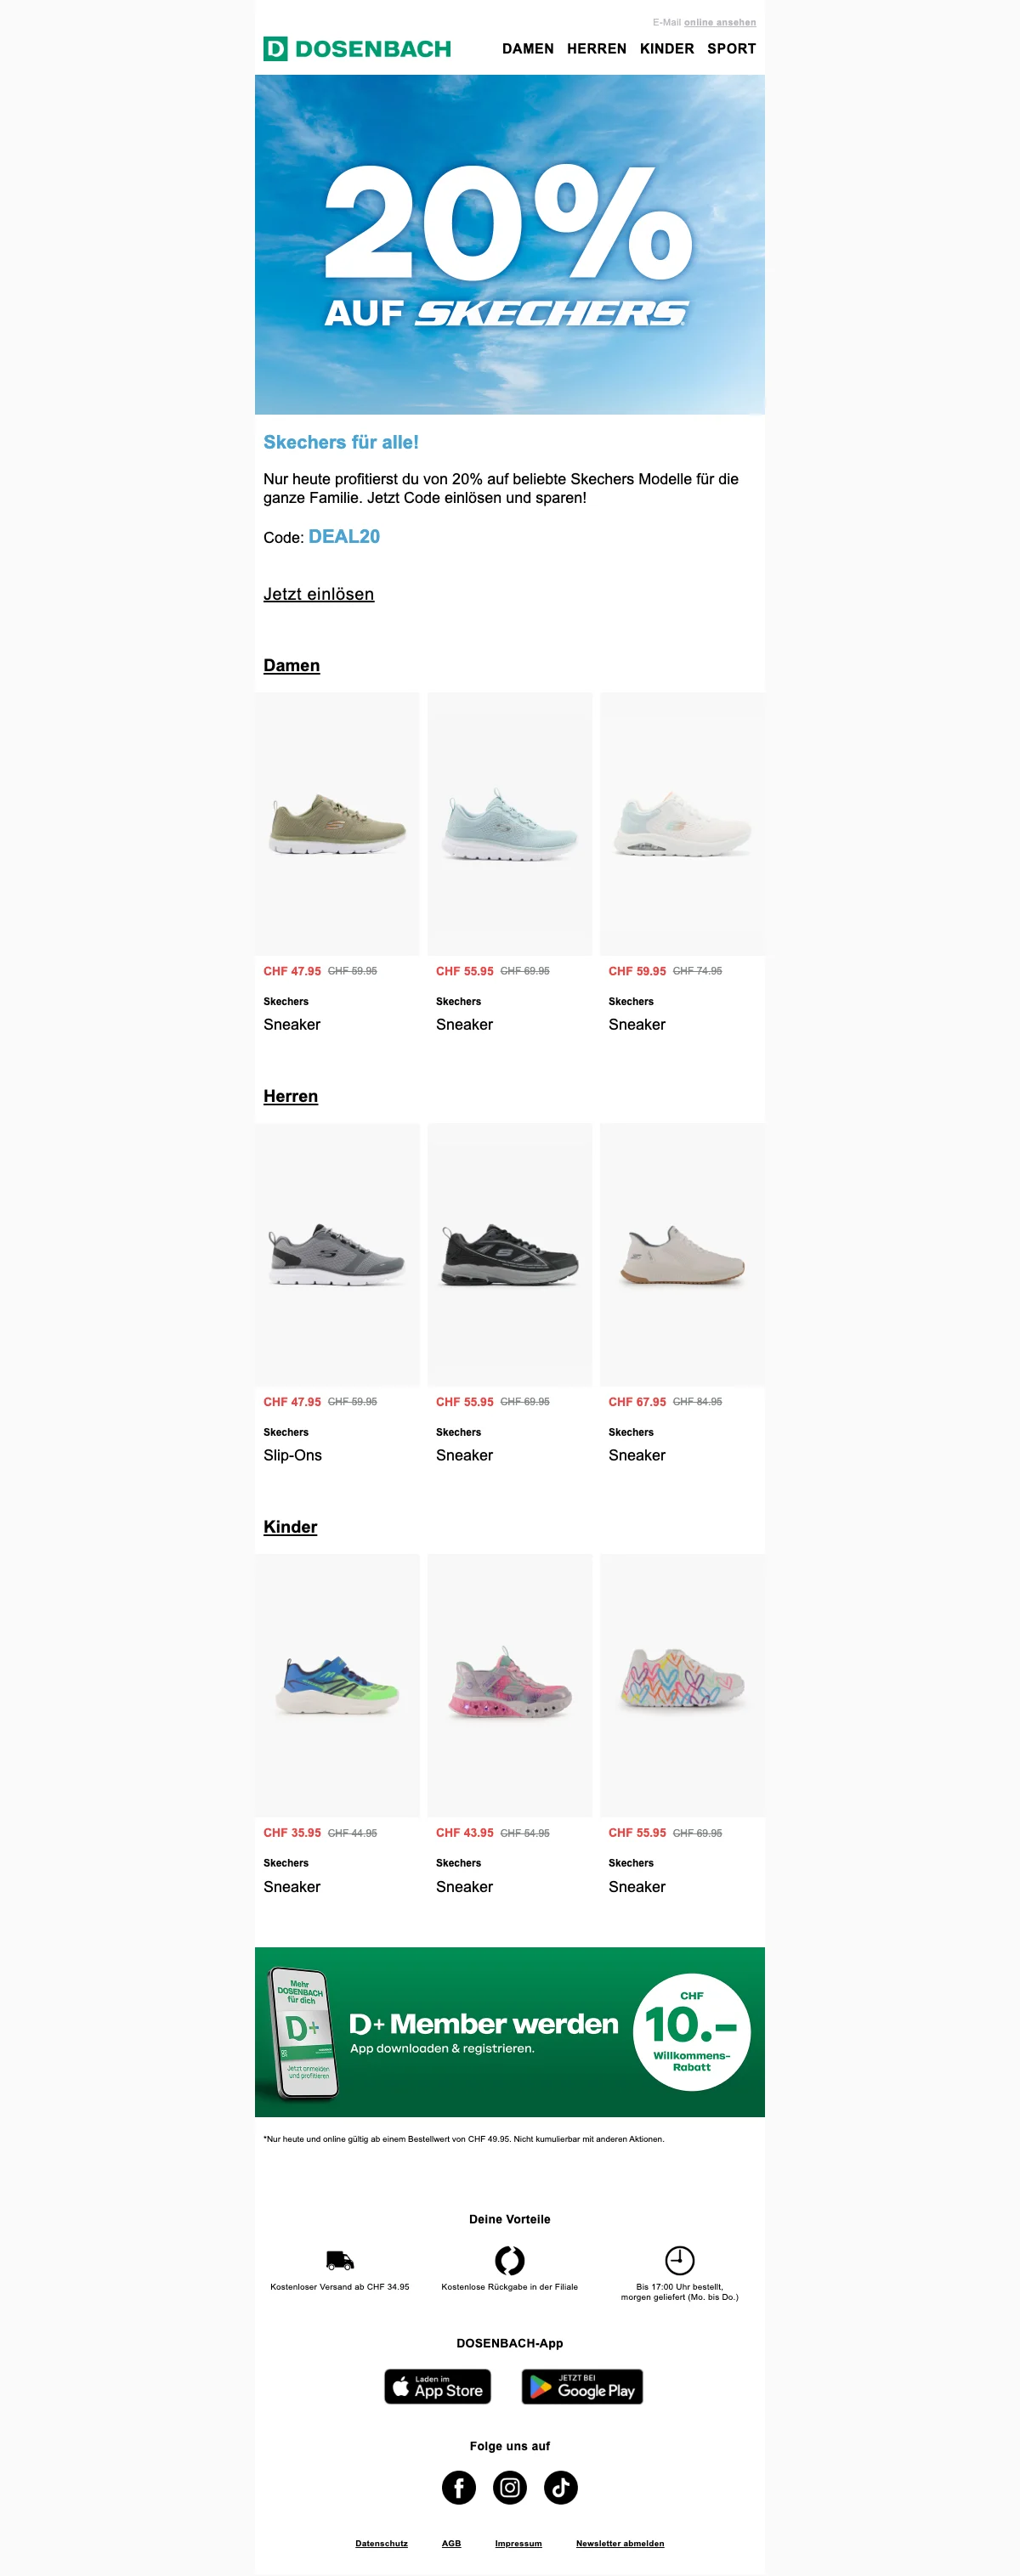Open the Facebook icon
The width and height of the screenshot is (1020, 2576).
(459, 2487)
